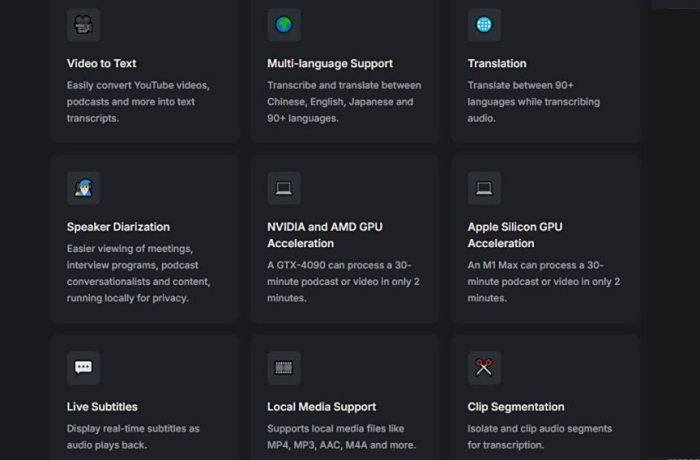Click the earth globe icon for Multi-language Support
700x460 pixels.
284,24
